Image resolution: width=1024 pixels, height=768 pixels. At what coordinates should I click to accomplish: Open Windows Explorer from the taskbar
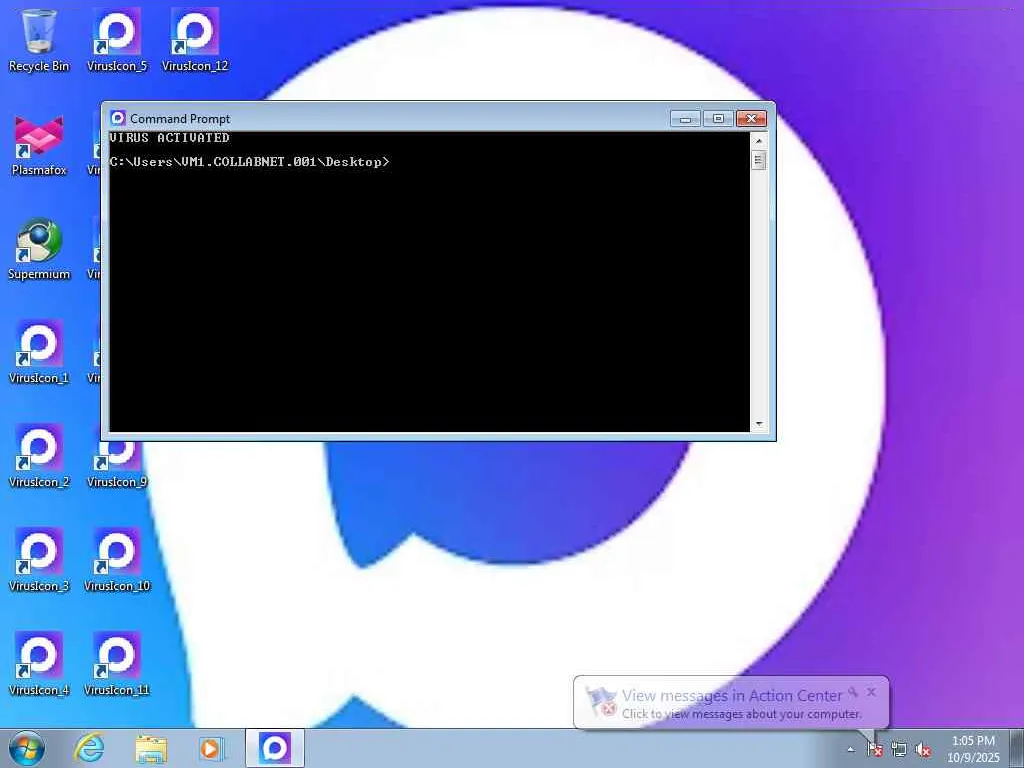151,748
